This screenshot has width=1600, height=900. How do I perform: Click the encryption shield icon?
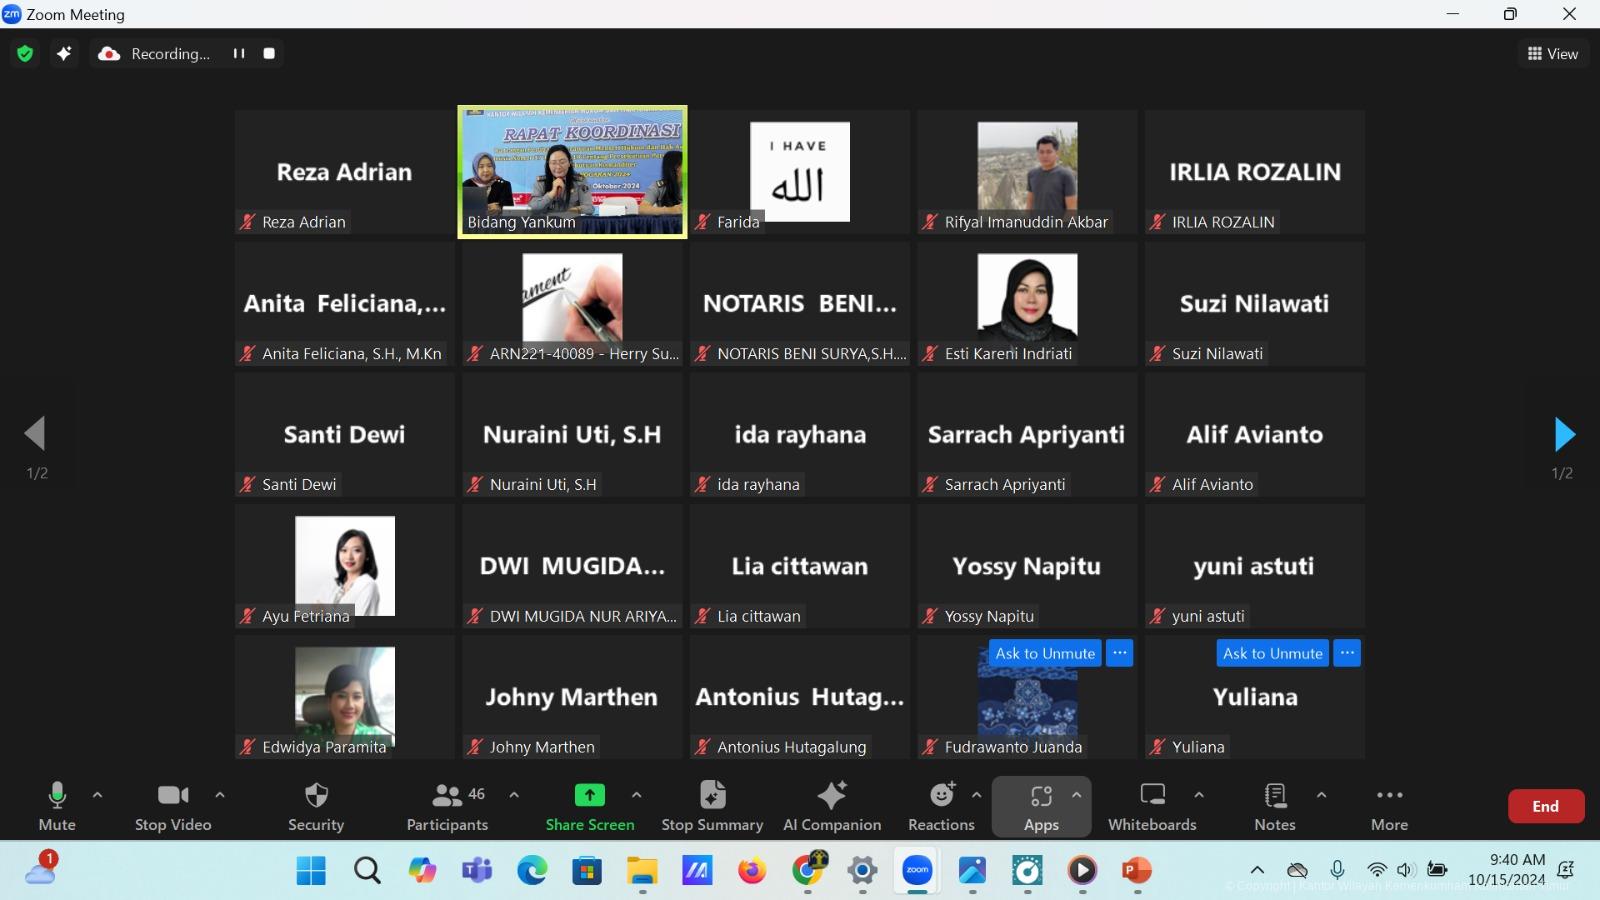pos(25,54)
